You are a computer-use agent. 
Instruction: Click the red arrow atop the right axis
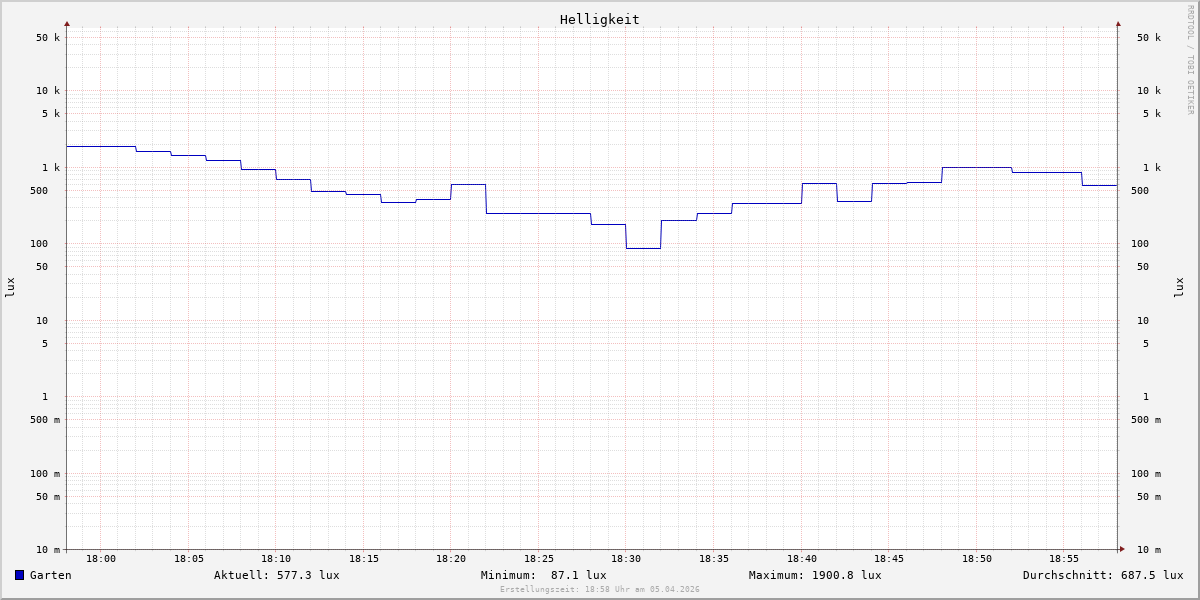click(x=1118, y=23)
